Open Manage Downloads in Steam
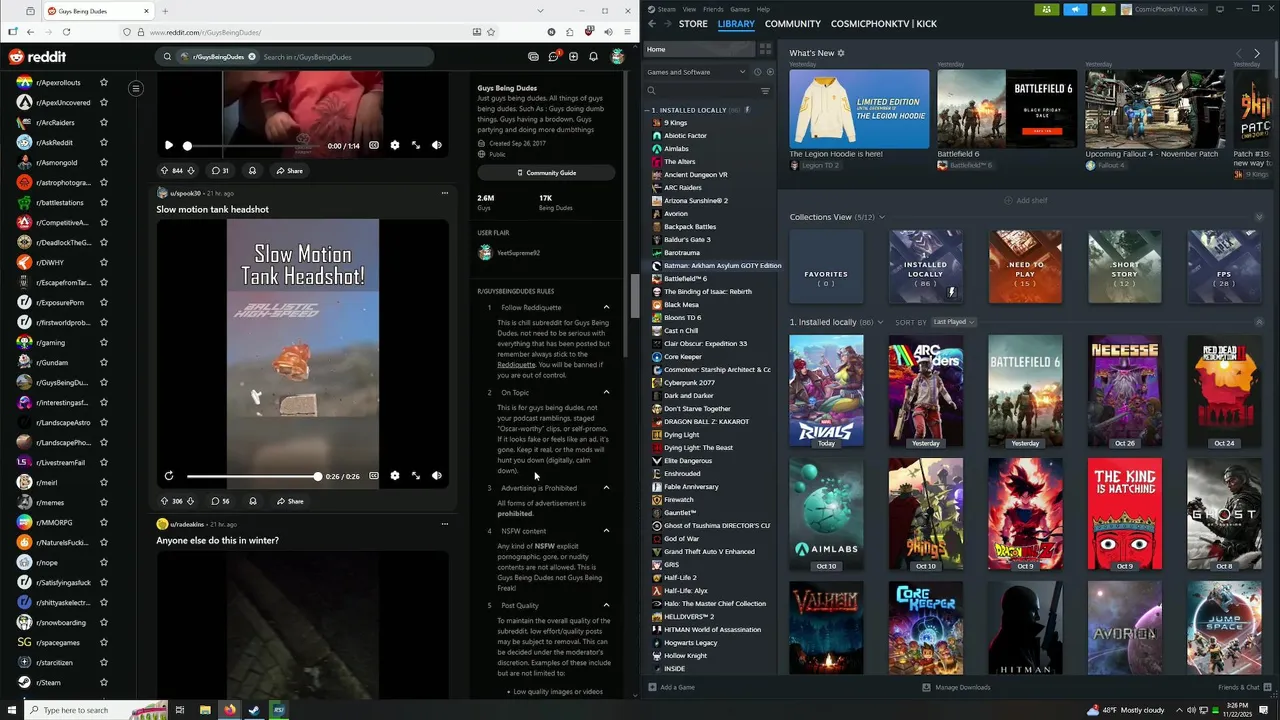Viewport: 1280px width, 720px height. click(x=956, y=687)
